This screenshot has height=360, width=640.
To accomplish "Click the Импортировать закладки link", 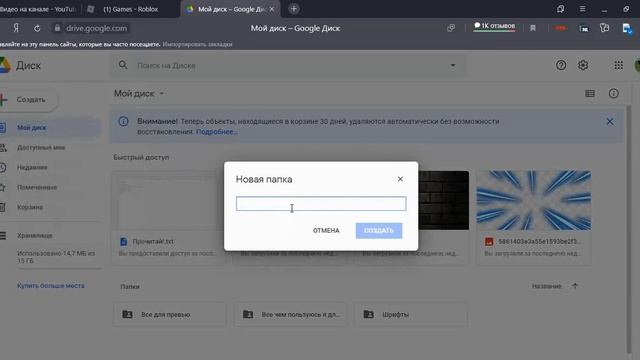I will click(x=197, y=44).
